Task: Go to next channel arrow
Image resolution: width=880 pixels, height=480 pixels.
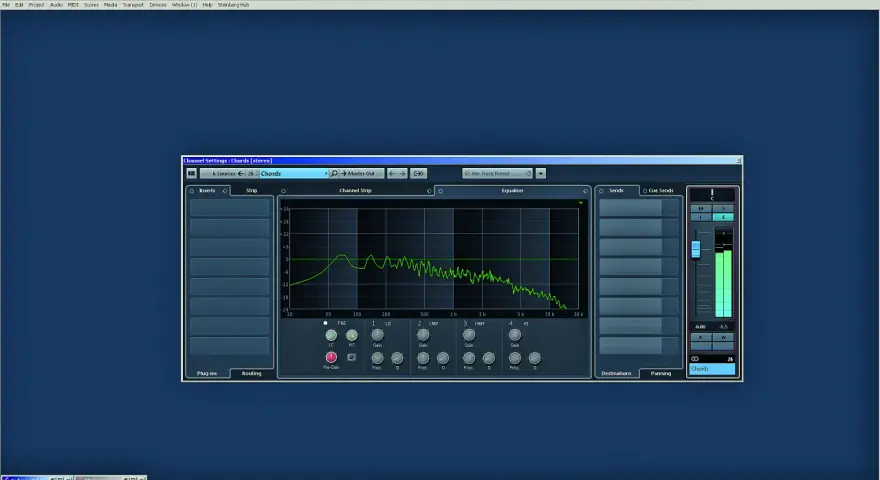Action: (402, 173)
